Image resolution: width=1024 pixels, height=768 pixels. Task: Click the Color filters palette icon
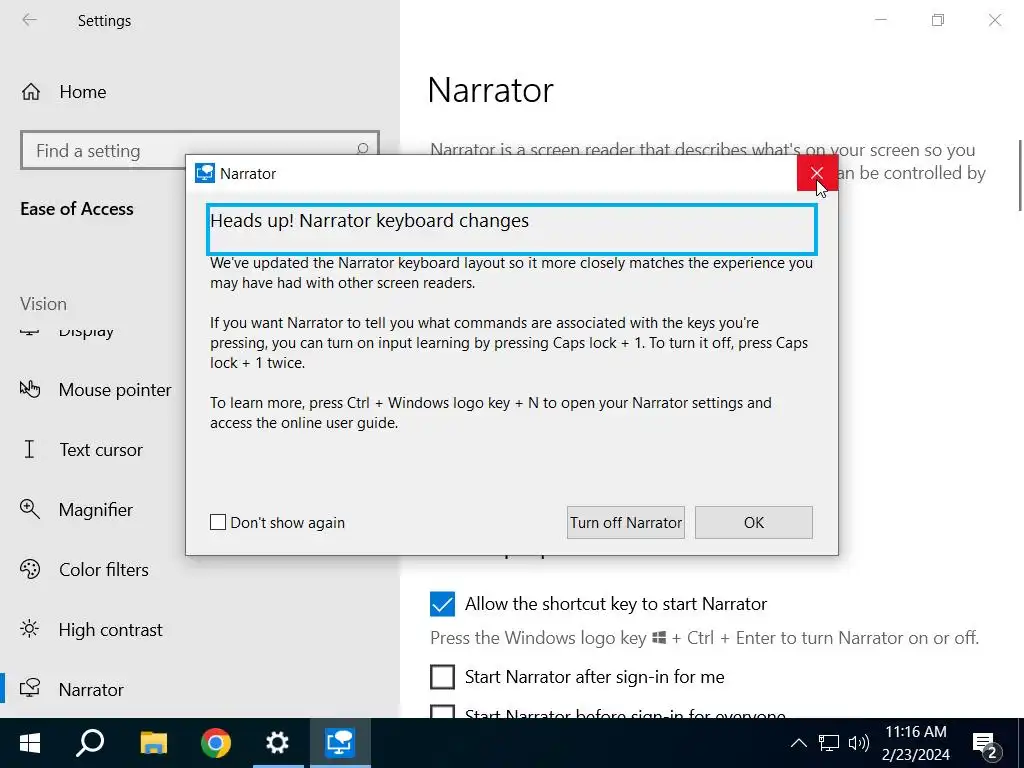click(x=29, y=569)
